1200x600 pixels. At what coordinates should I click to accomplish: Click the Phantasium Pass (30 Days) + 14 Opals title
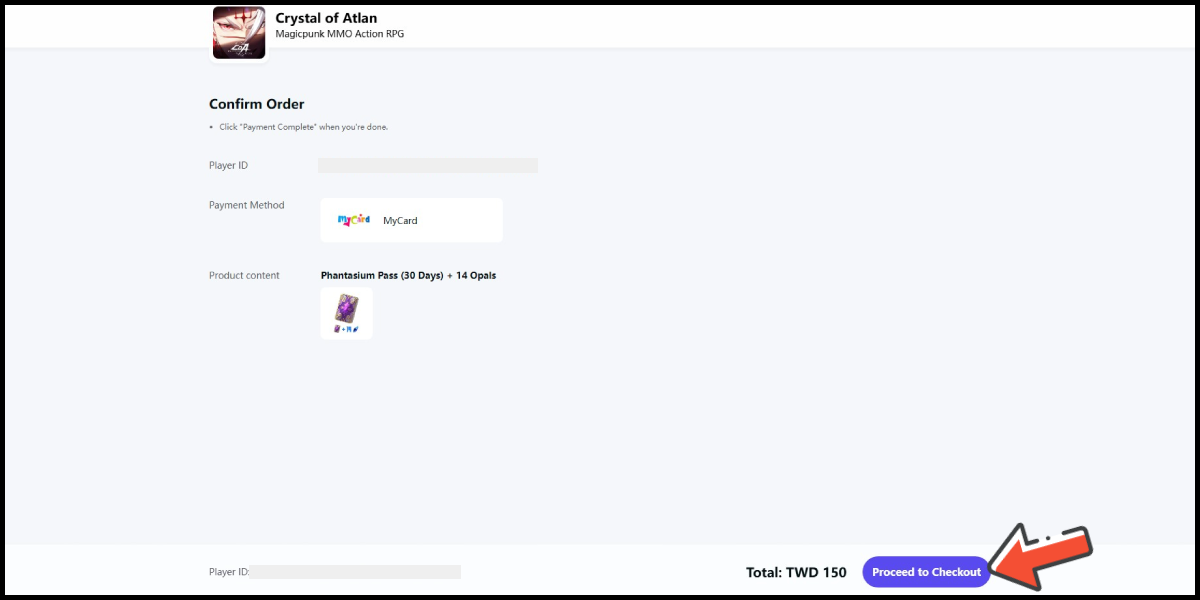click(408, 275)
